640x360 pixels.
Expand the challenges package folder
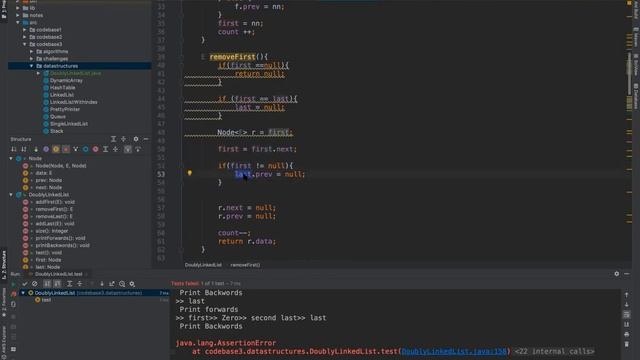(x=31, y=59)
